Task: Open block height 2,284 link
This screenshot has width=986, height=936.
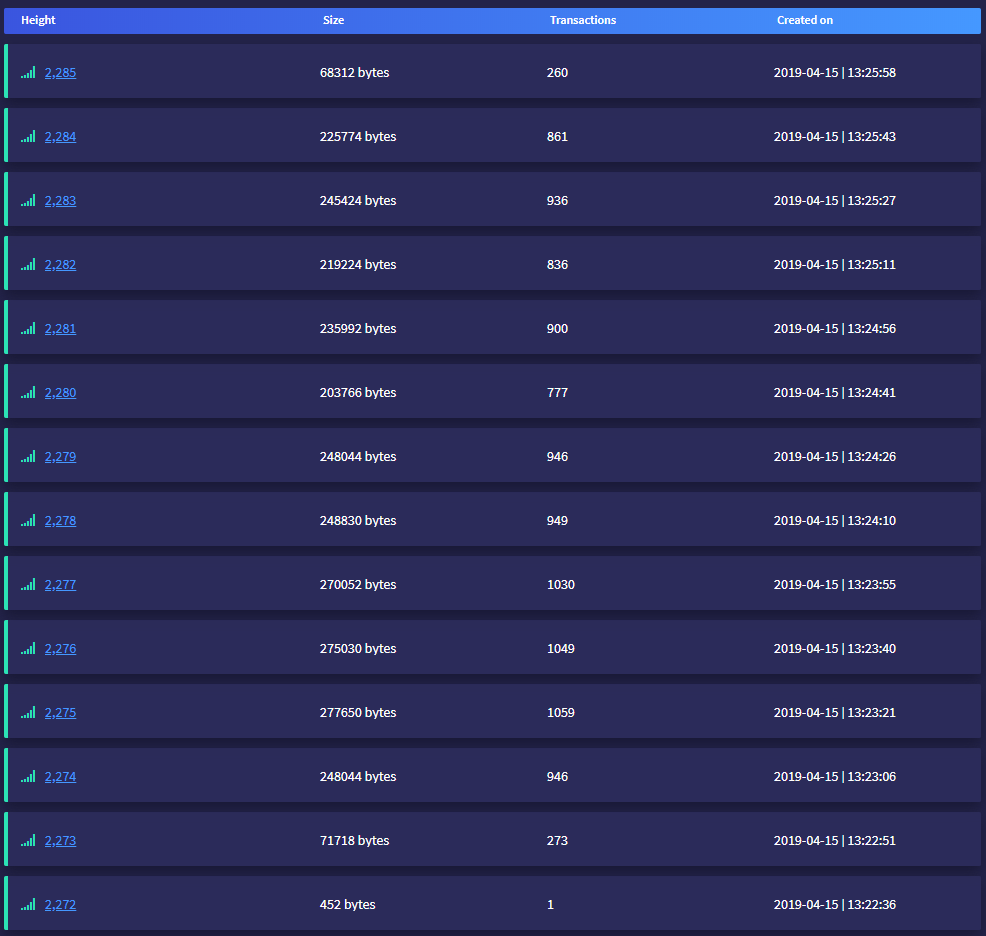Action: [x=60, y=137]
